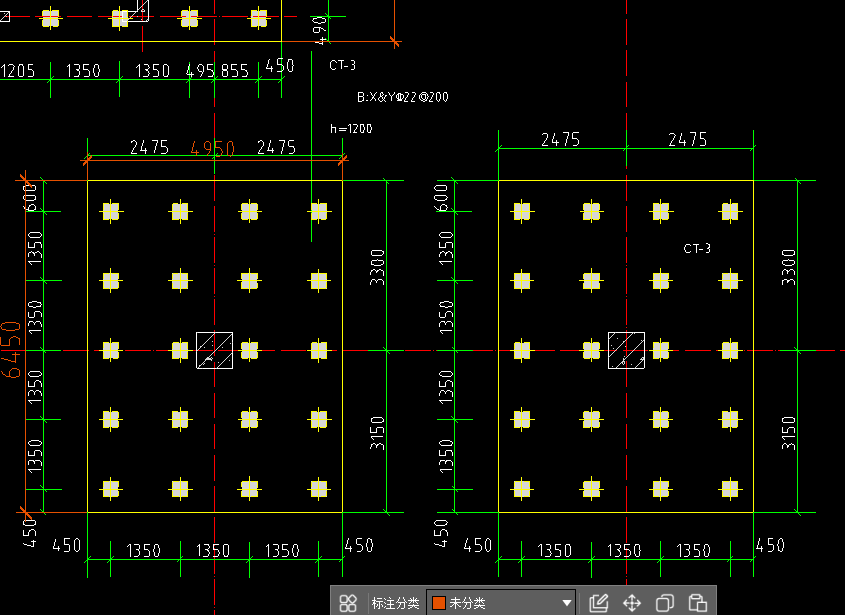Image resolution: width=845 pixels, height=615 pixels.
Task: Click the edit annotation pencil icon
Action: [599, 603]
